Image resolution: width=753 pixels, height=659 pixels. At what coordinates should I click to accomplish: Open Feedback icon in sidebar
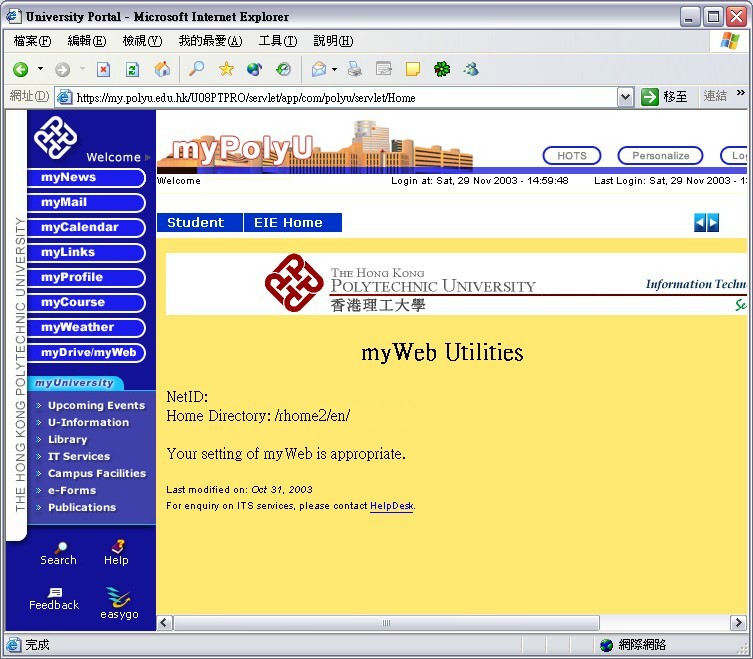pyautogui.click(x=54, y=599)
